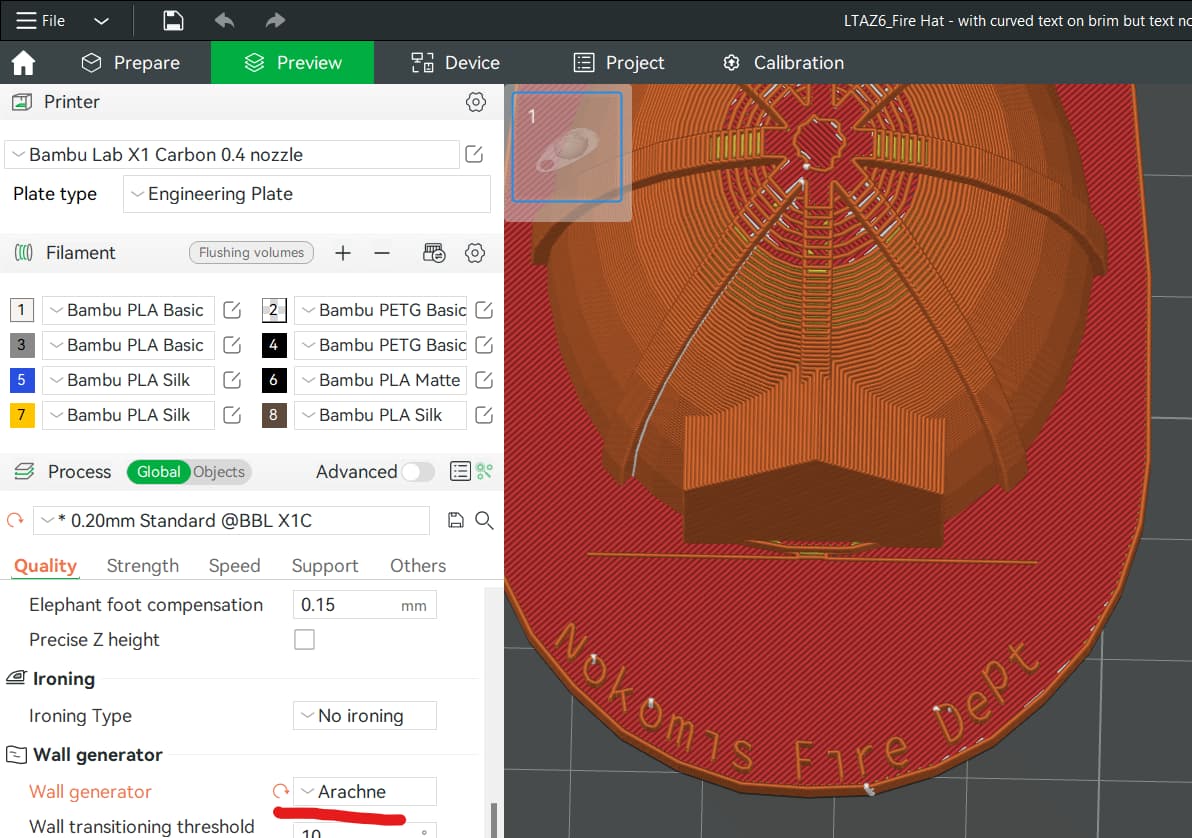1192x838 pixels.
Task: Click the undo arrow icon
Action: tap(224, 21)
